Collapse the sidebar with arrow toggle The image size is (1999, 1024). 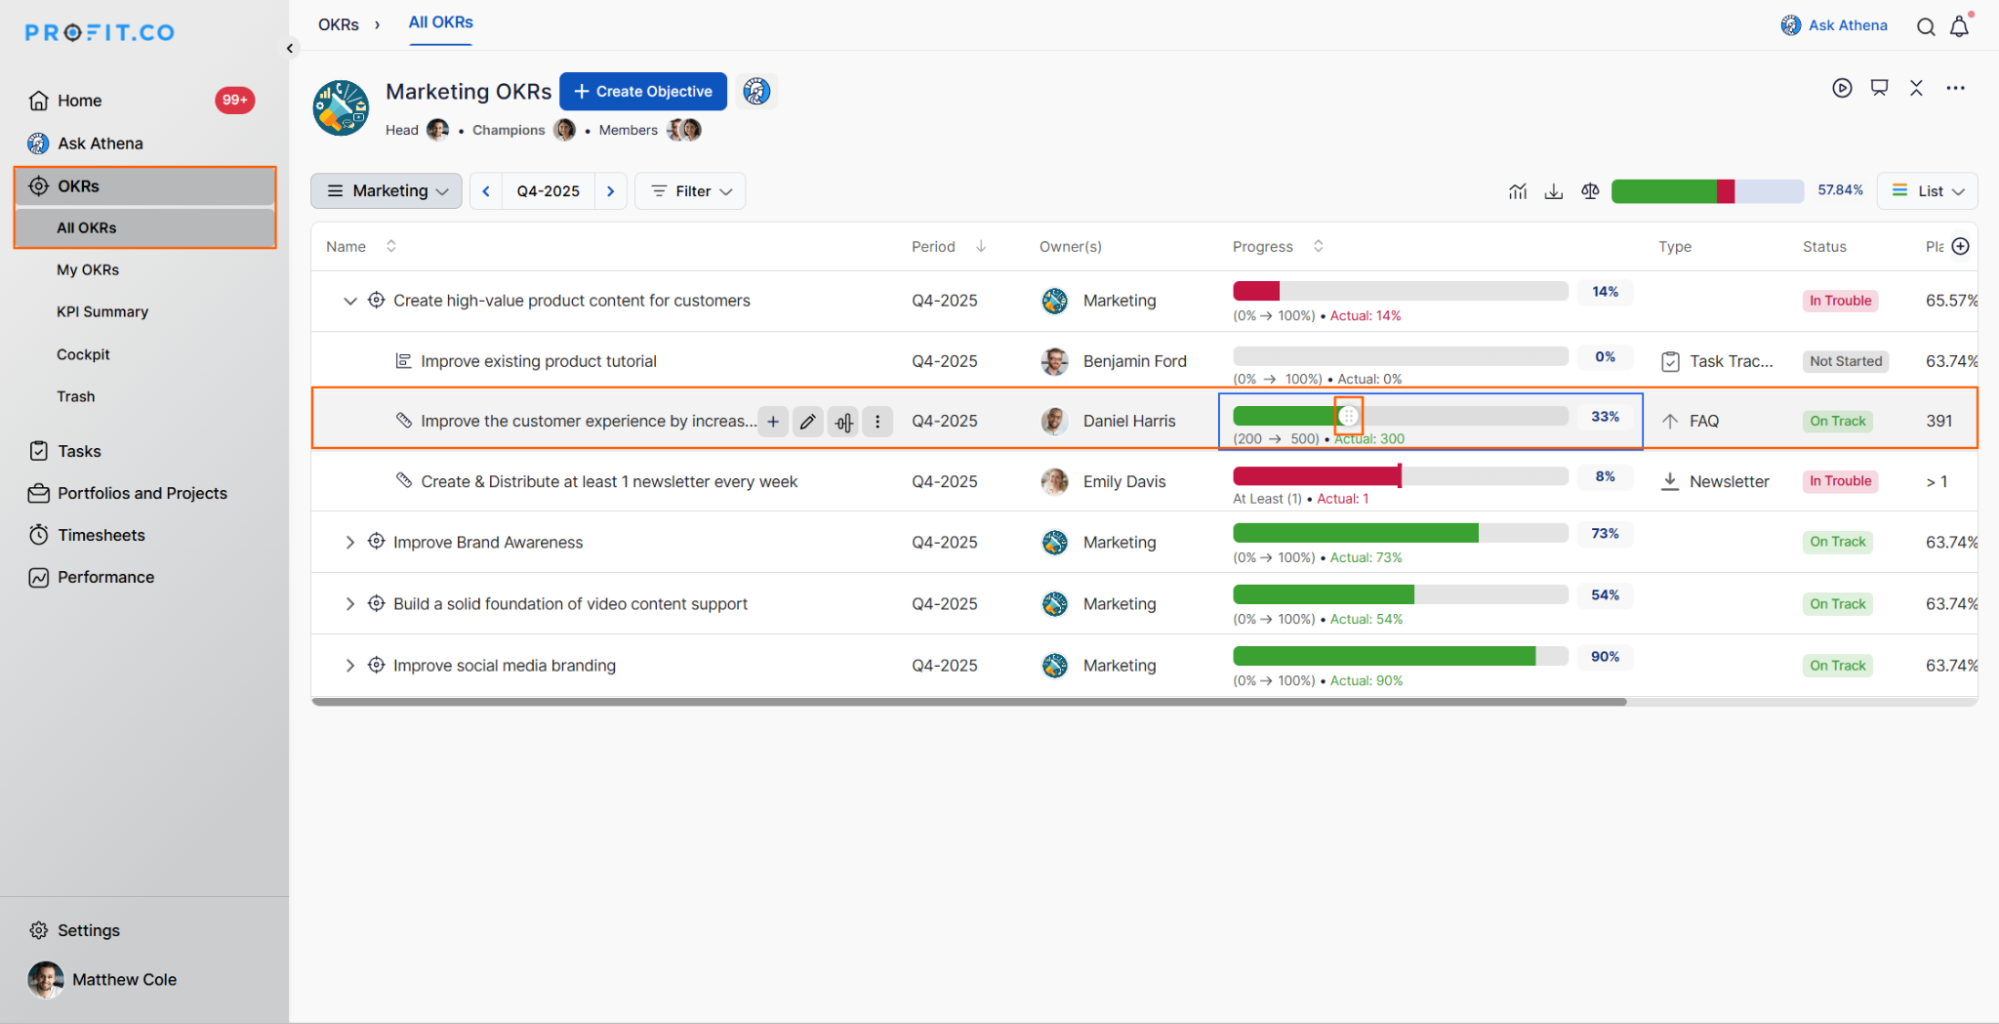[290, 48]
